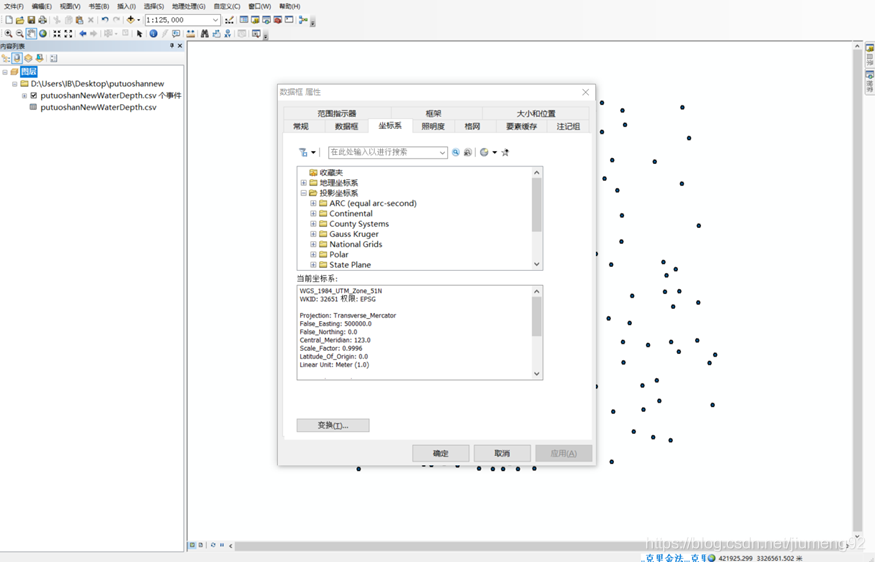Open the 自定义(C) menu
The height and width of the screenshot is (562, 875).
tap(227, 6)
